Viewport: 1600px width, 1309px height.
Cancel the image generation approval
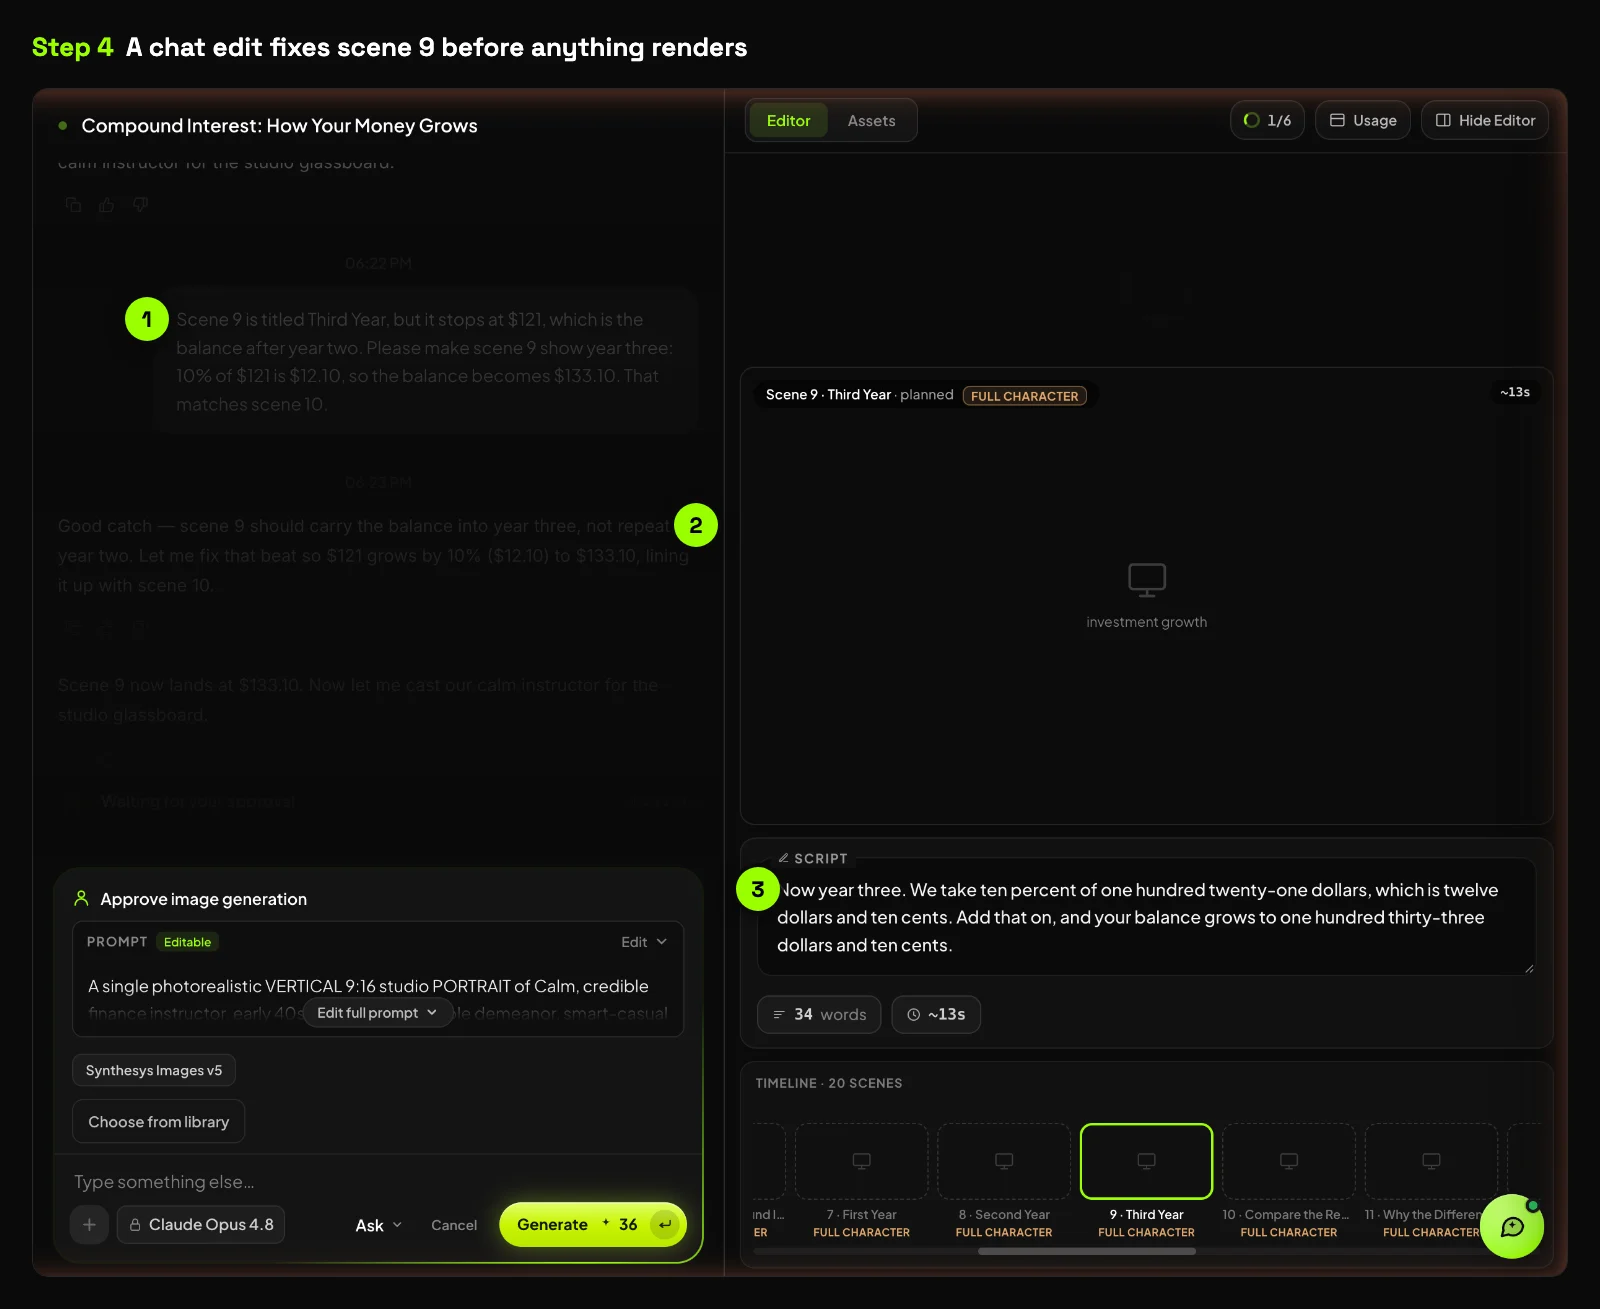click(x=454, y=1225)
